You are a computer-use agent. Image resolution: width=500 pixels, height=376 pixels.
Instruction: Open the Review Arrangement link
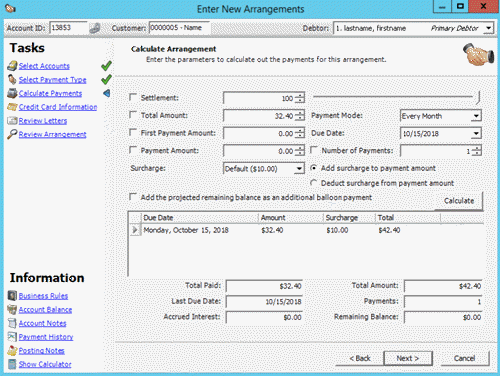click(52, 134)
